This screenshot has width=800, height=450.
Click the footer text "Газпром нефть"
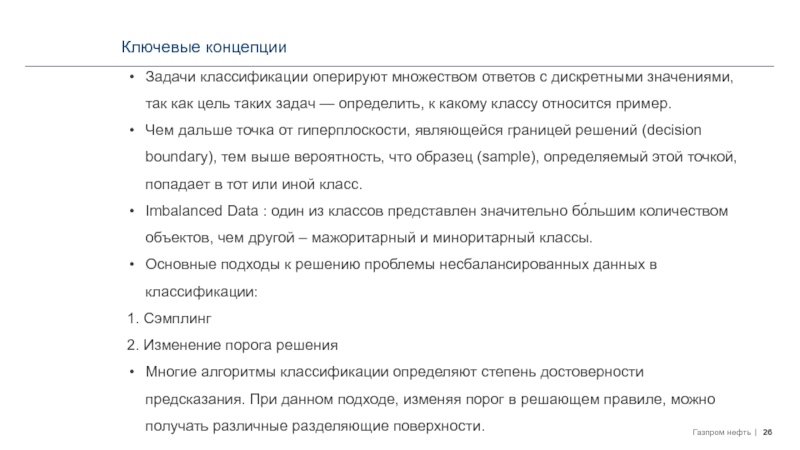click(x=719, y=432)
